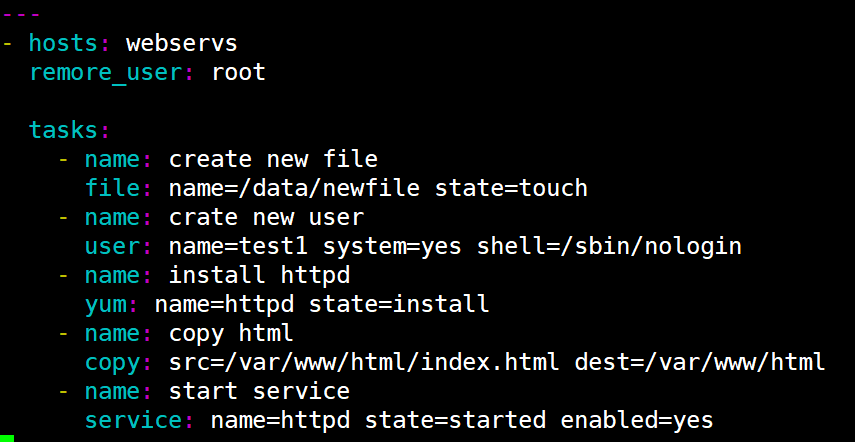Click shell=/sbin/nologin parameter
Viewport: 855px width, 442px height.
coord(609,246)
